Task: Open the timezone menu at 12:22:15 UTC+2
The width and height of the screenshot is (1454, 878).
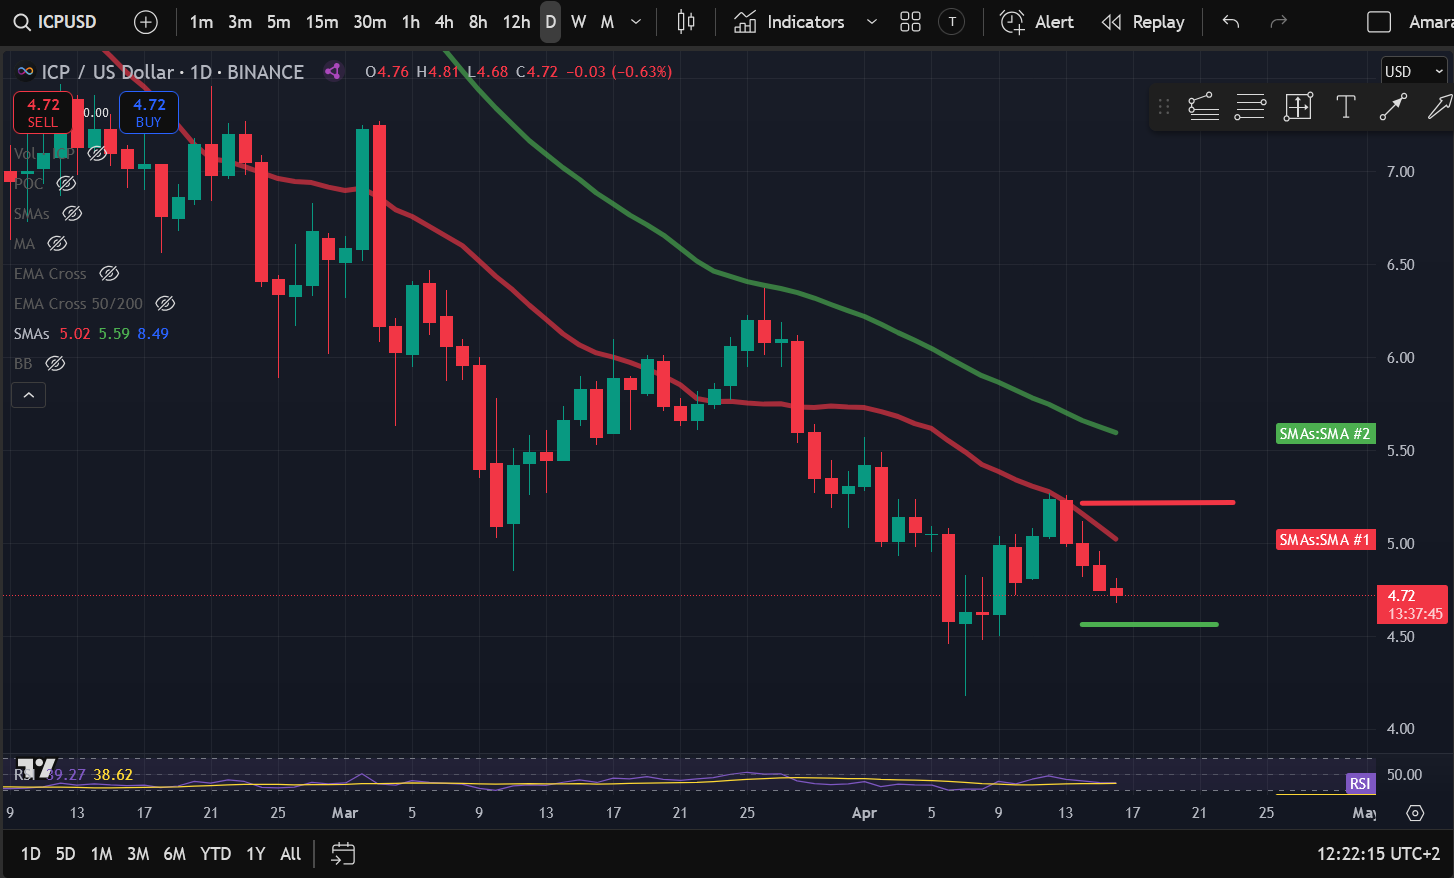Action: tap(1378, 854)
